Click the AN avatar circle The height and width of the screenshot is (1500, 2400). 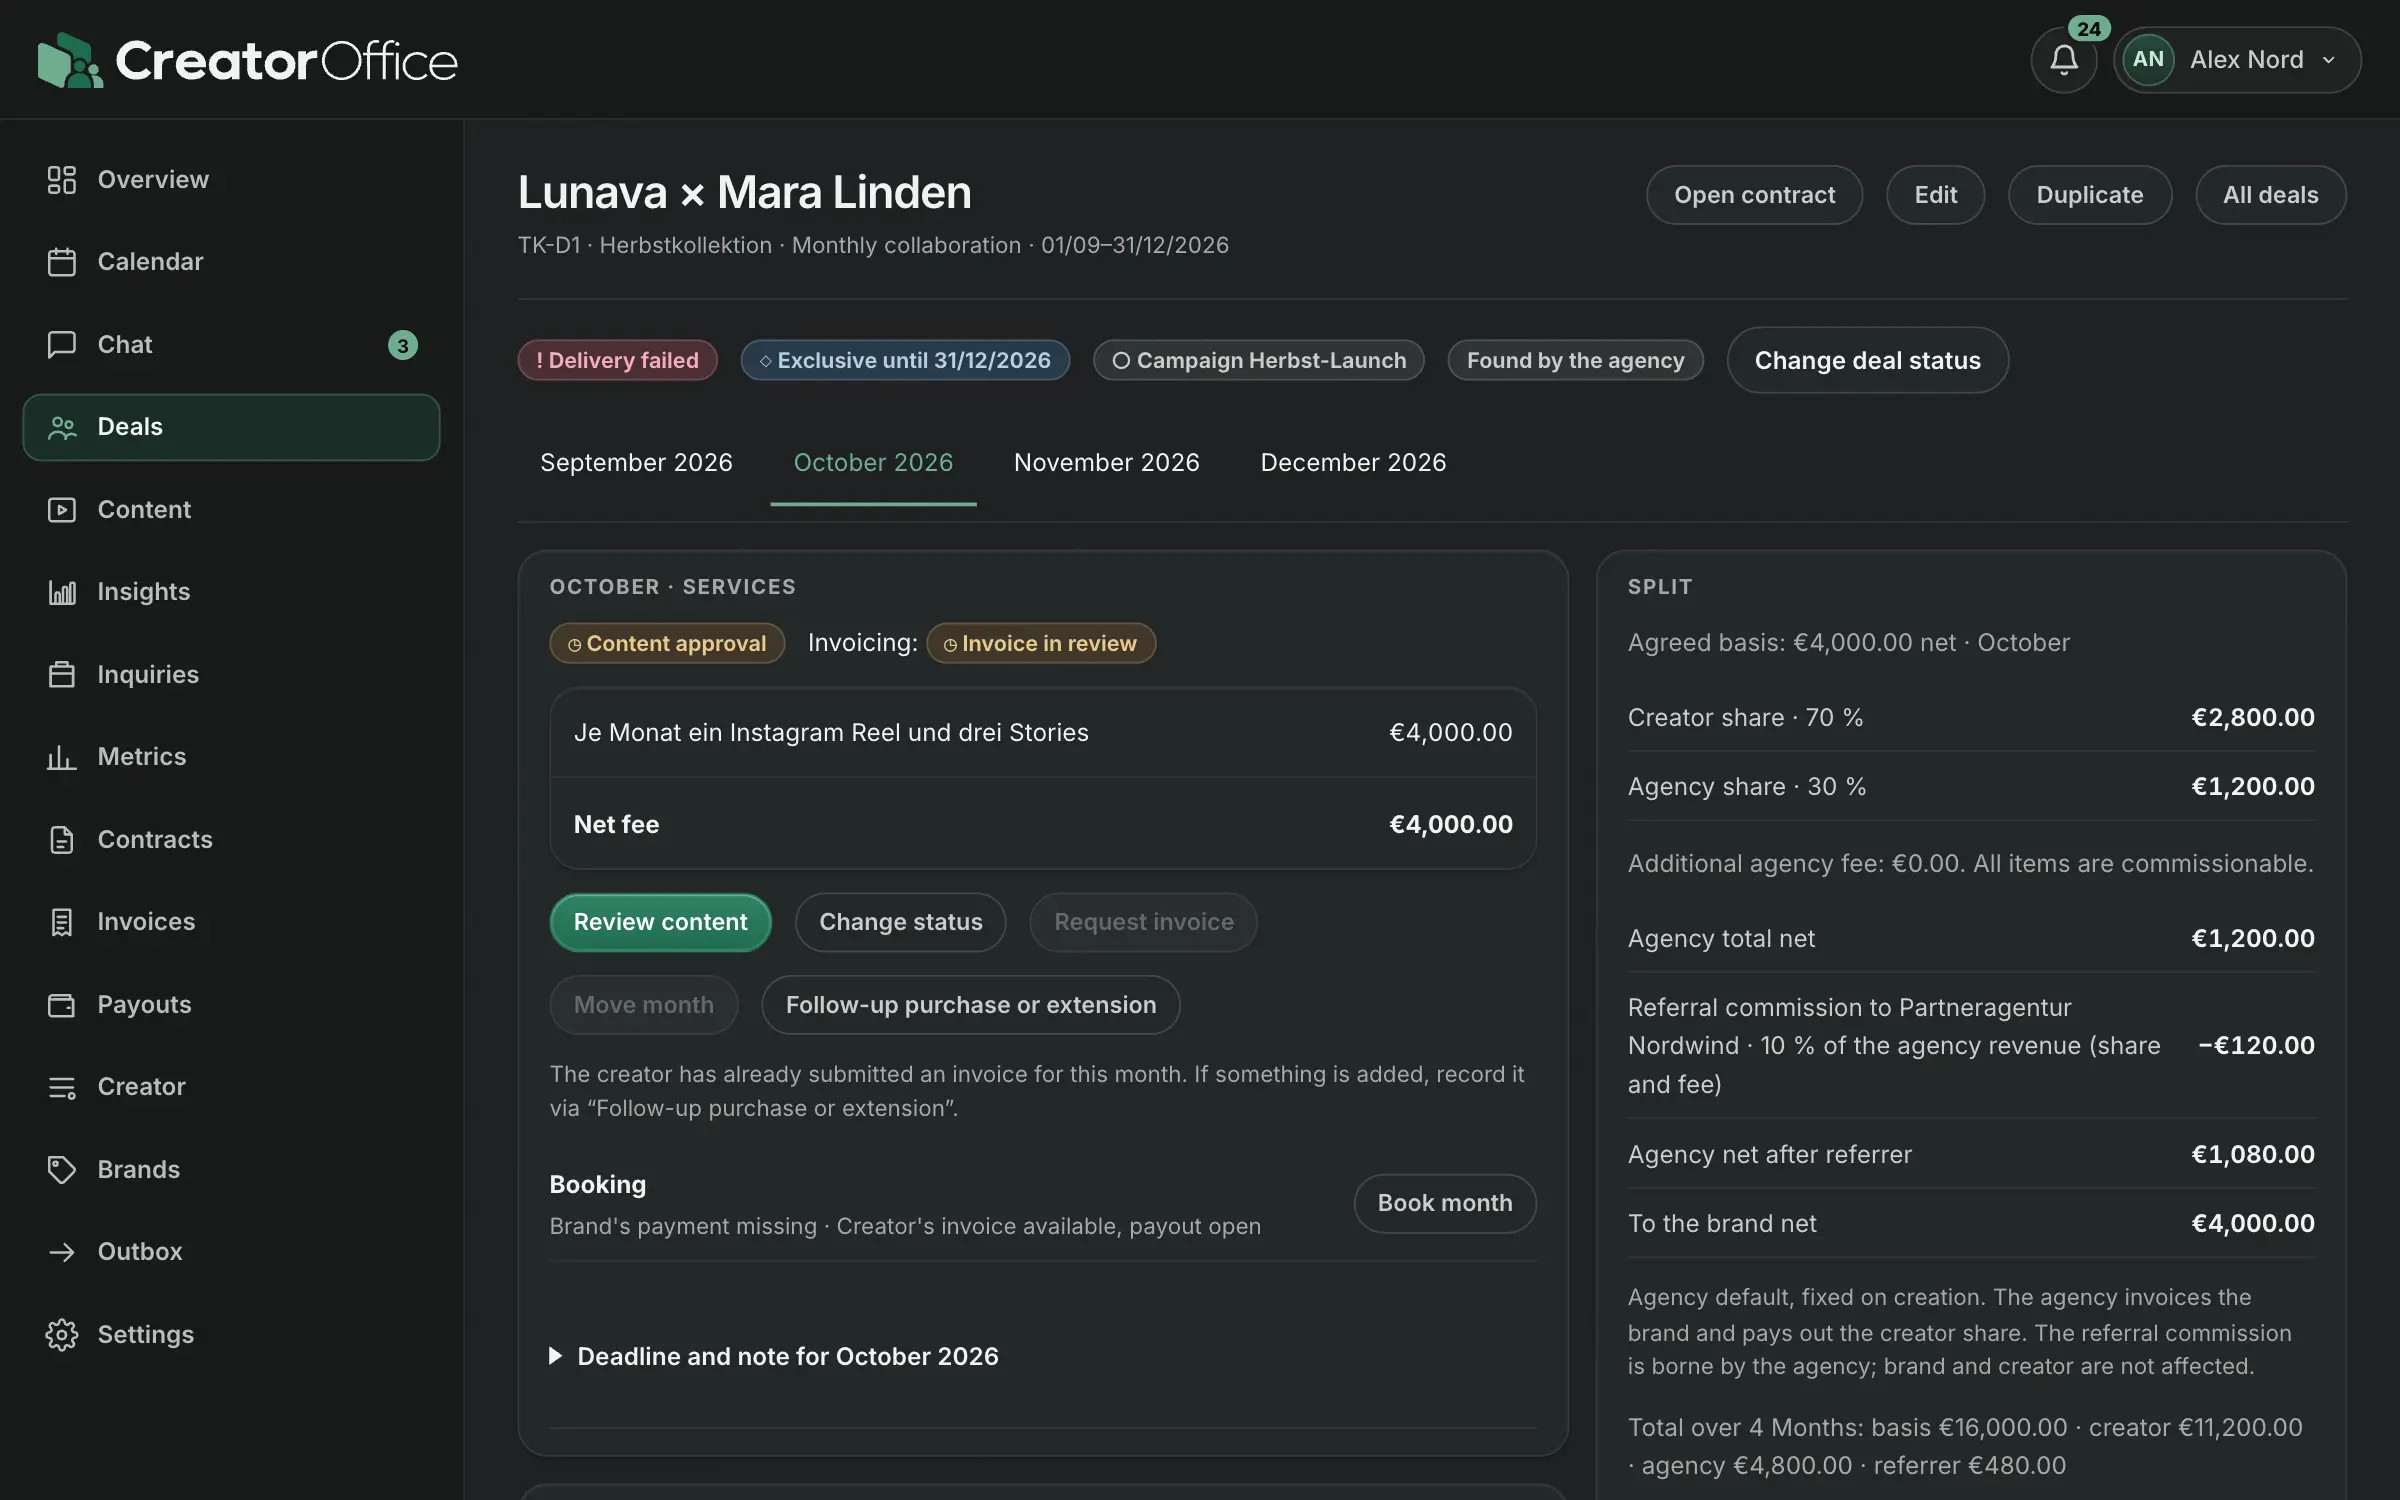point(2148,60)
